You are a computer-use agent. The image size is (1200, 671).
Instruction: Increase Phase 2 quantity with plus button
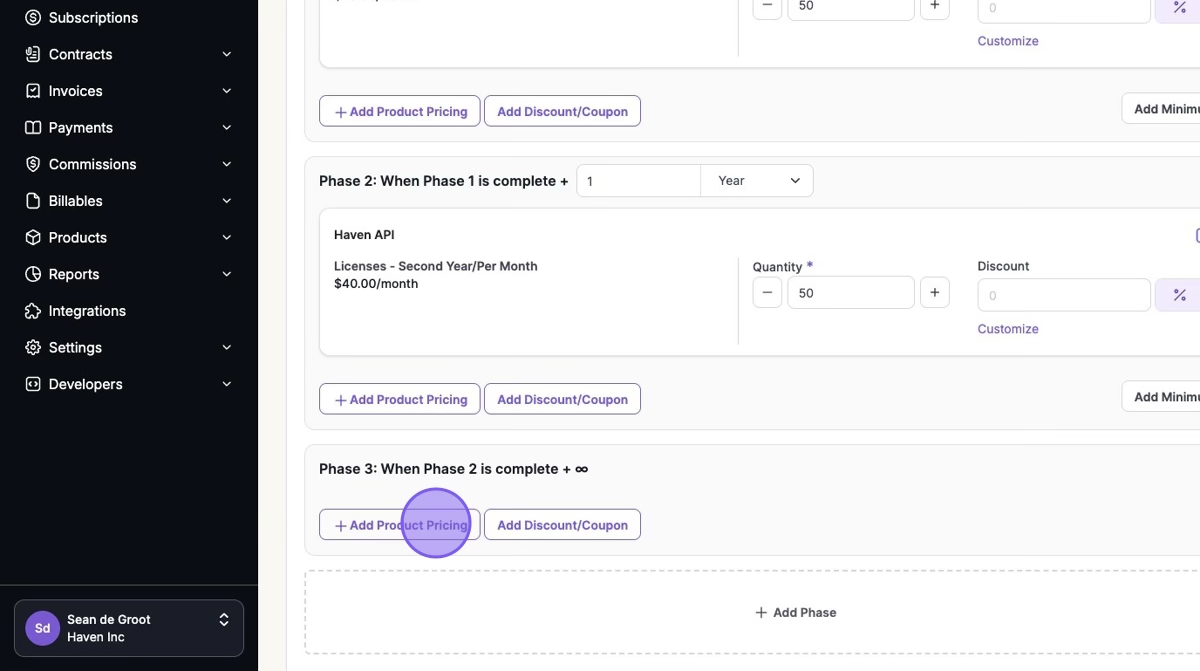pos(934,293)
